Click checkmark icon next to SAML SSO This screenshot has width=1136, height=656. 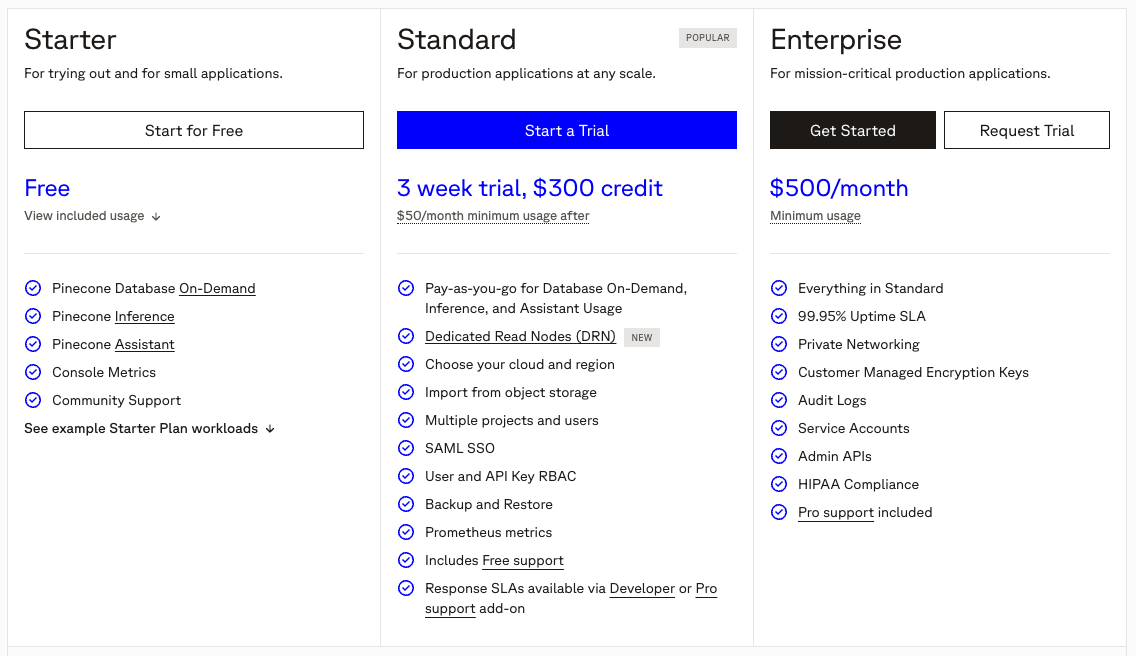coord(406,448)
